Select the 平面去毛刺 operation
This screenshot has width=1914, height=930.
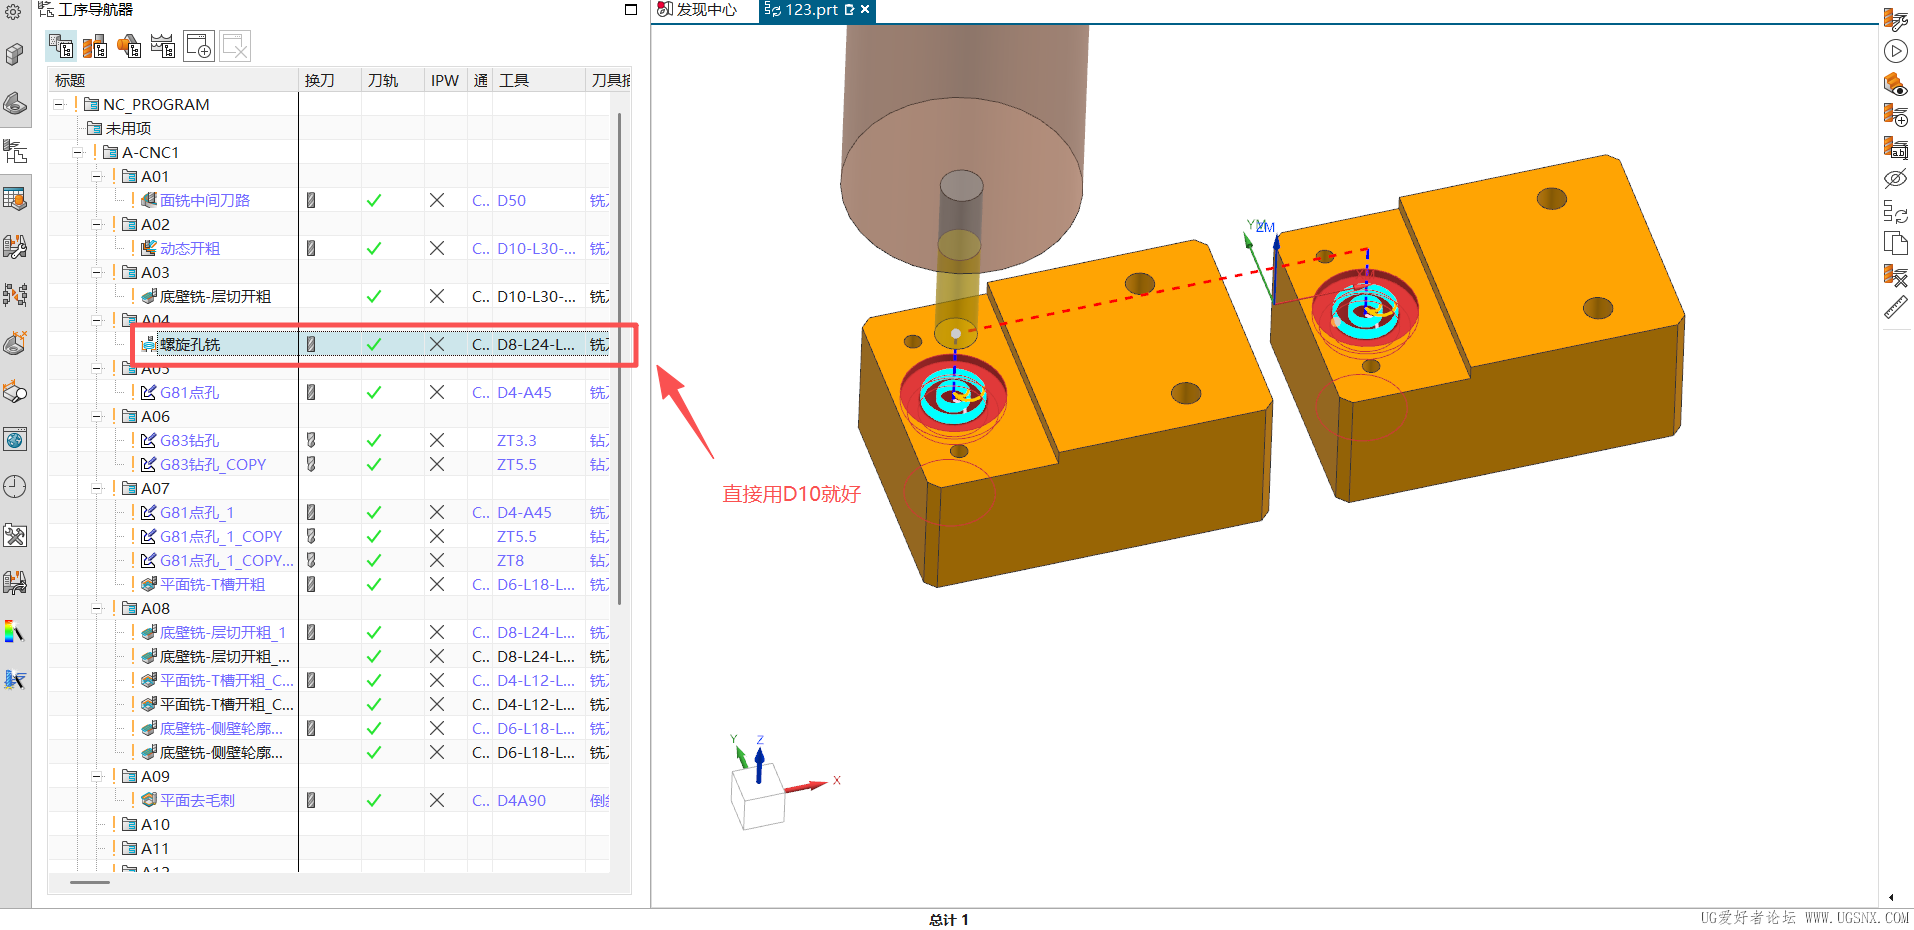coord(197,800)
